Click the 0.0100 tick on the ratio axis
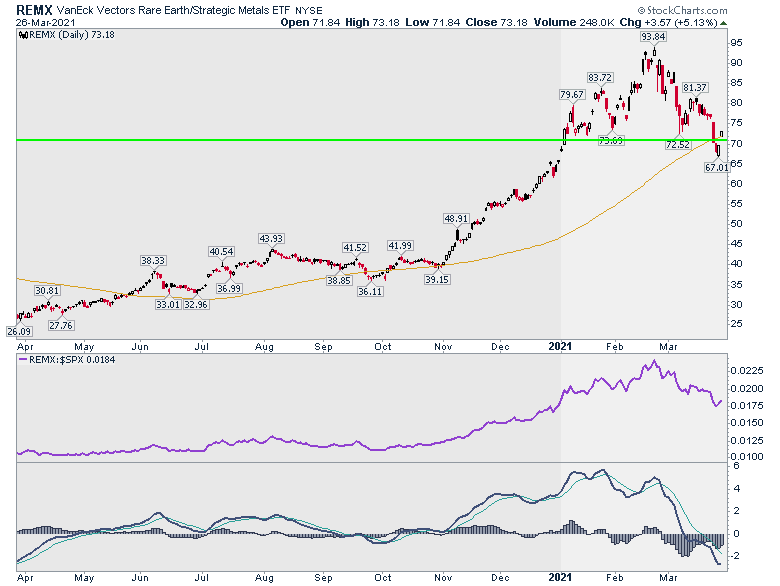The width and height of the screenshot is (780, 586). (746, 456)
